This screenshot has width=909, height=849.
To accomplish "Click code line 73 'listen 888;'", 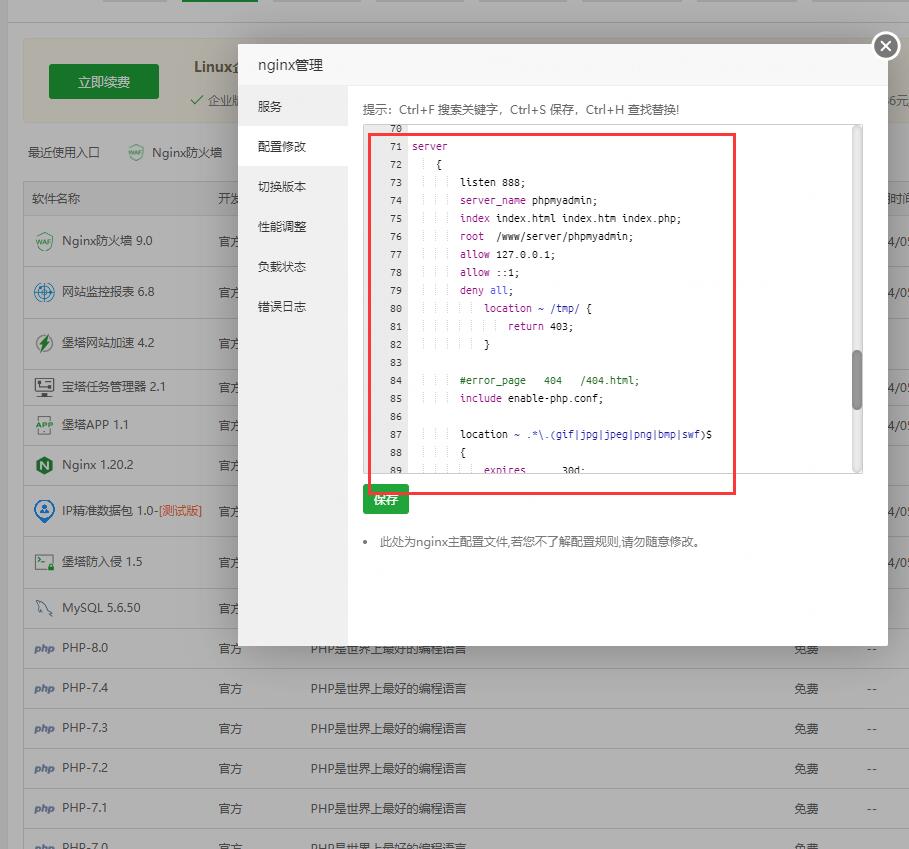I will tap(492, 183).
